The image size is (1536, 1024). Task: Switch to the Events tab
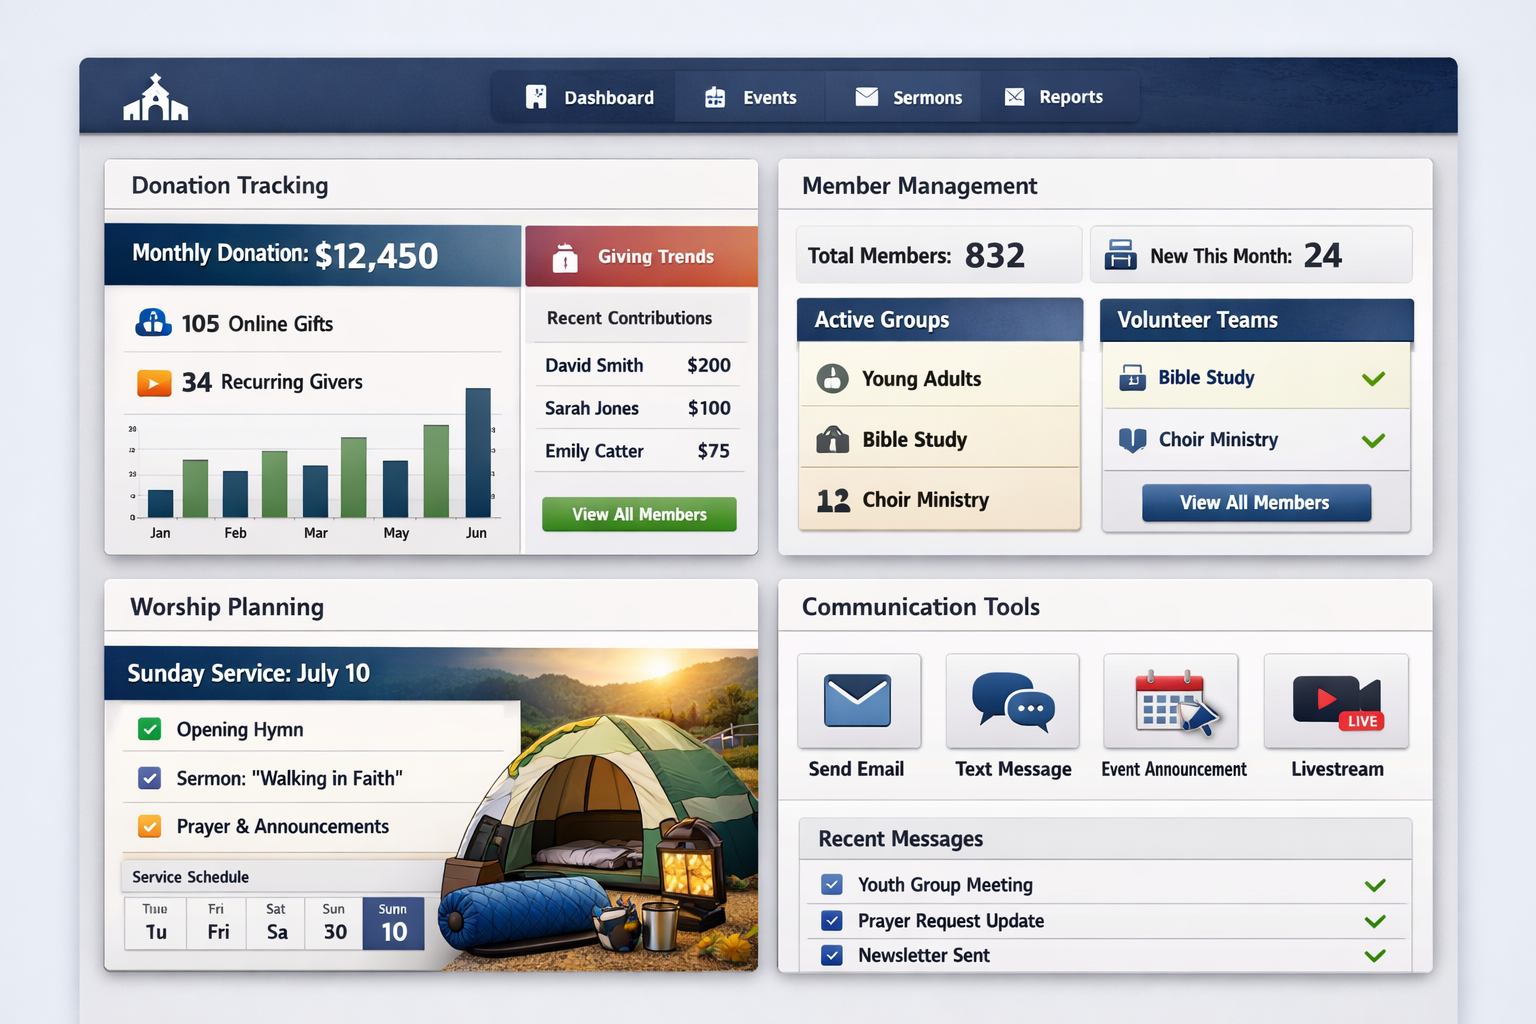tap(750, 97)
